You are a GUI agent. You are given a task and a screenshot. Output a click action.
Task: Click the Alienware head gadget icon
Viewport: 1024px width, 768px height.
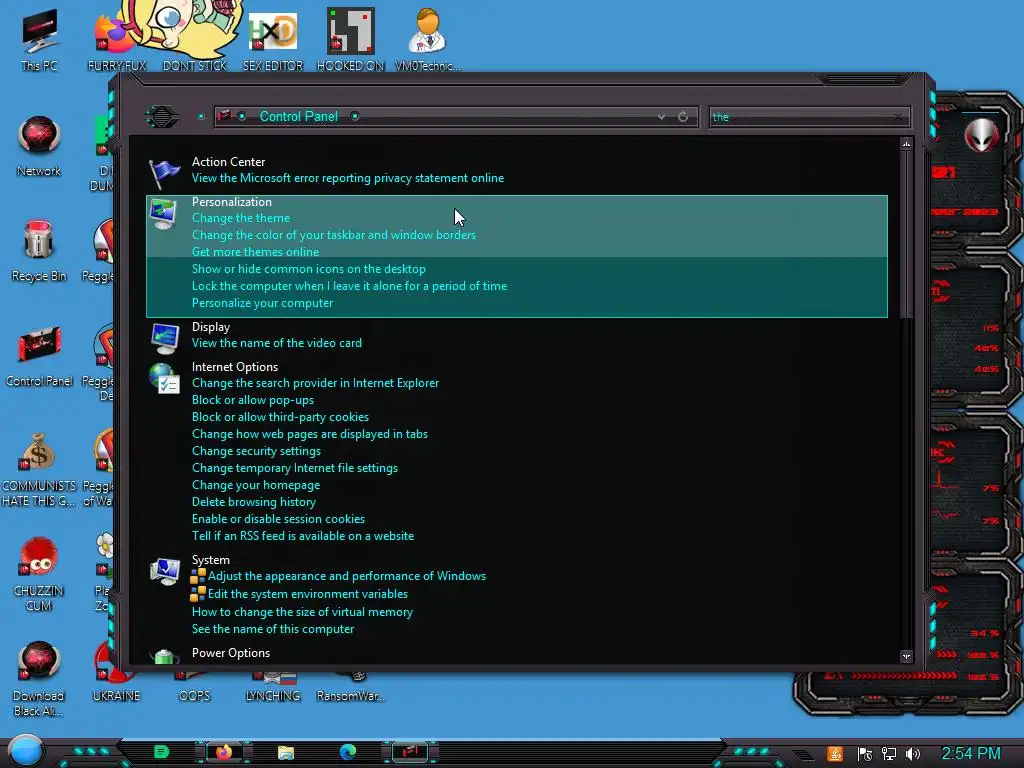click(x=982, y=135)
